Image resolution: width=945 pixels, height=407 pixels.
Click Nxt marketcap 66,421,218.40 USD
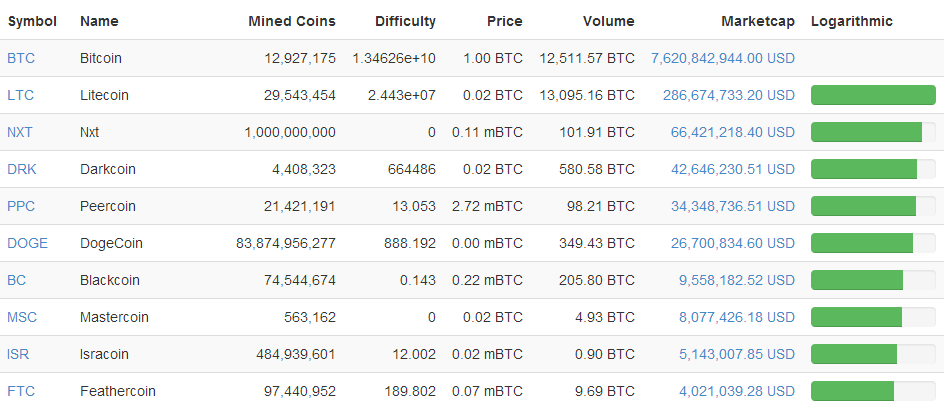733,132
